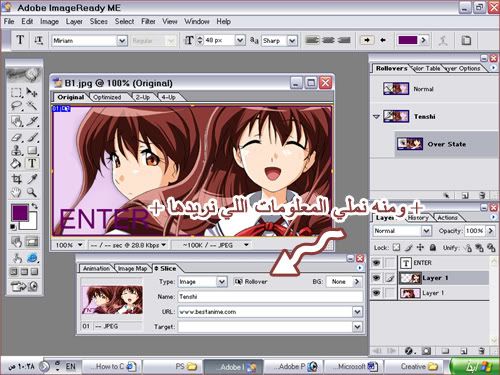Preview in browser icon in toolbox
This screenshot has height=375, width=500.
pyautogui.click(x=32, y=258)
